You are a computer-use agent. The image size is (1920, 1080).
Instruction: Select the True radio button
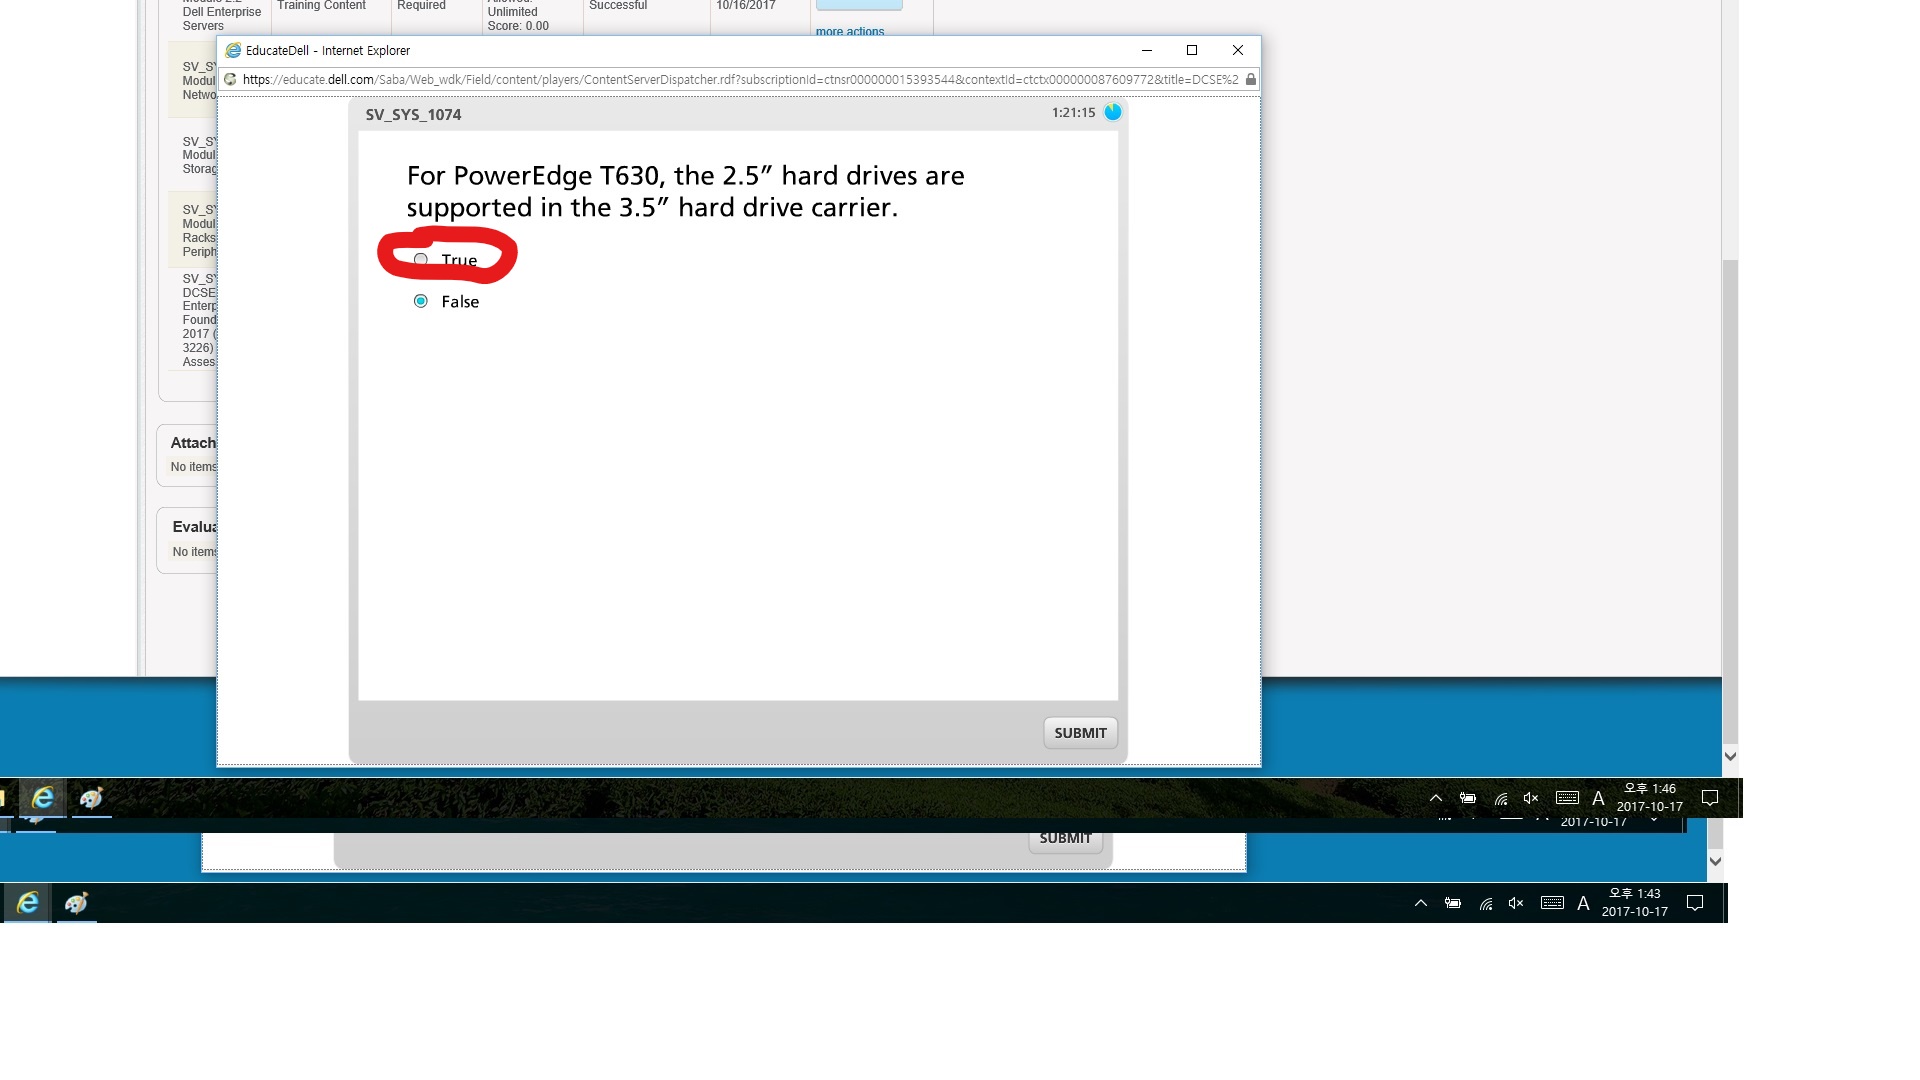tap(421, 260)
